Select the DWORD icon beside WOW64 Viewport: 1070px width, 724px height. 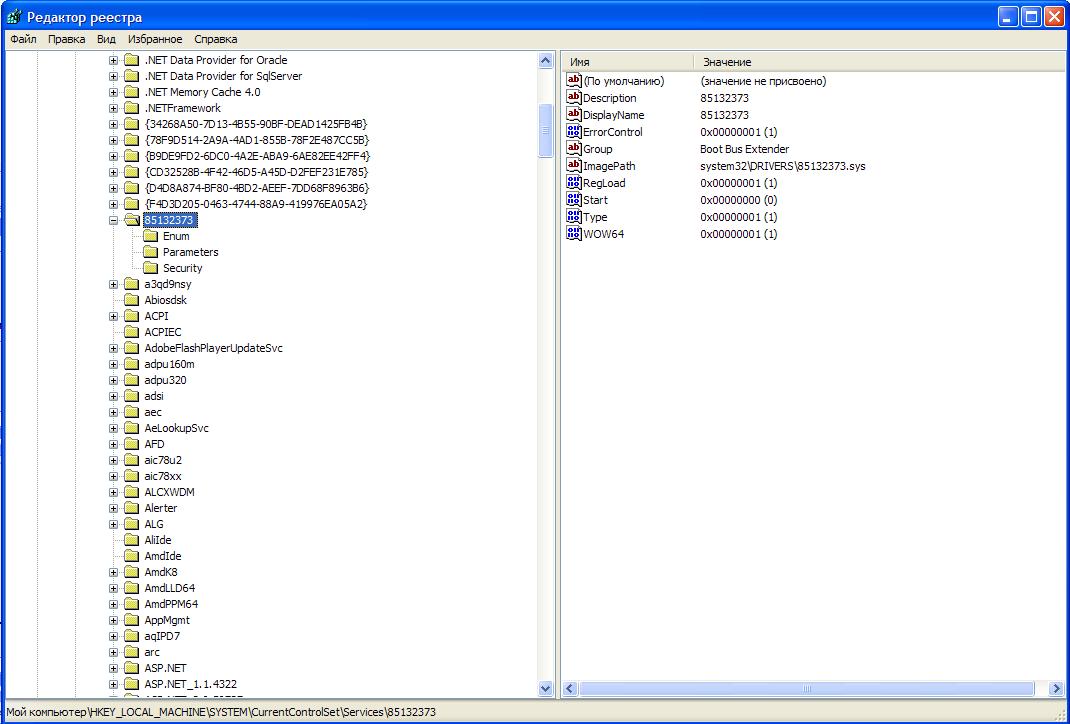pyautogui.click(x=574, y=234)
